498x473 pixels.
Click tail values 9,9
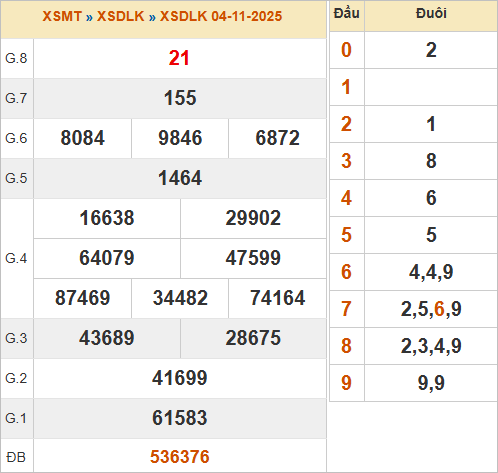point(431,383)
